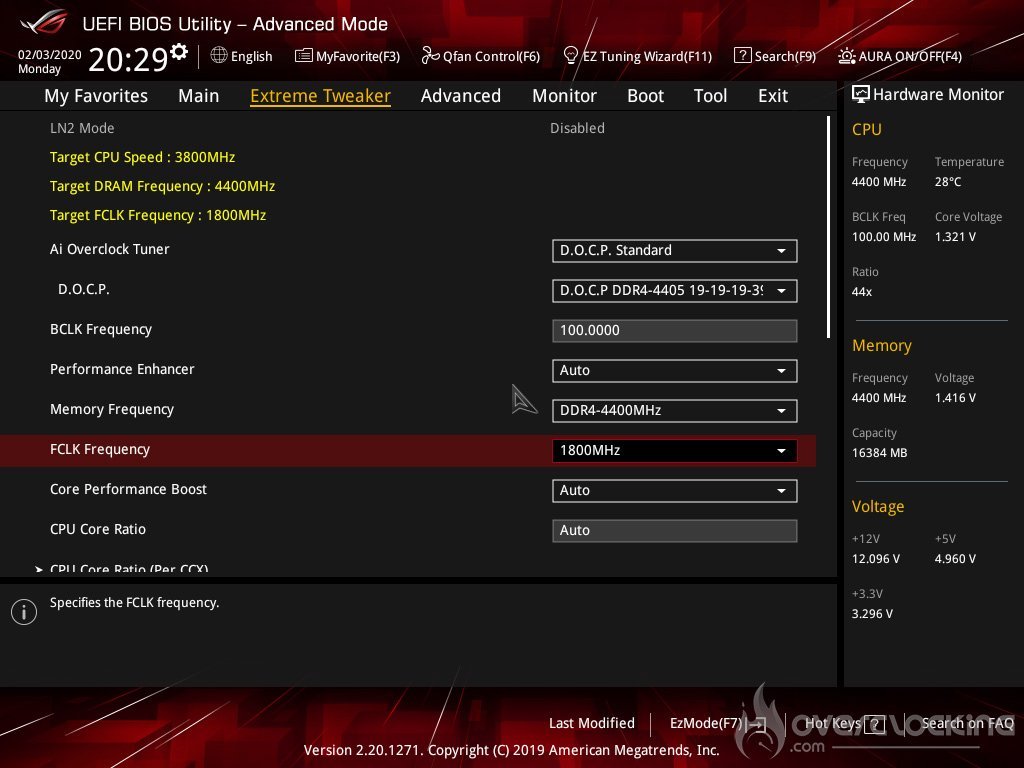Select the FCLK Frequency row label

click(x=100, y=449)
